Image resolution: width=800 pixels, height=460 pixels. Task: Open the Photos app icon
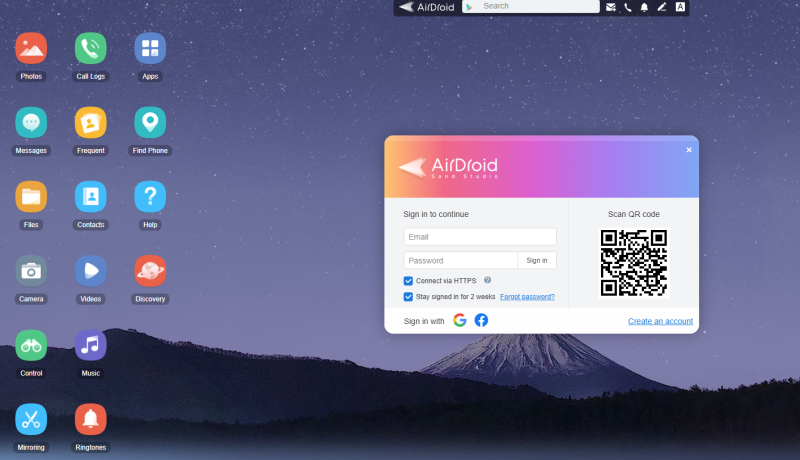click(x=31, y=48)
